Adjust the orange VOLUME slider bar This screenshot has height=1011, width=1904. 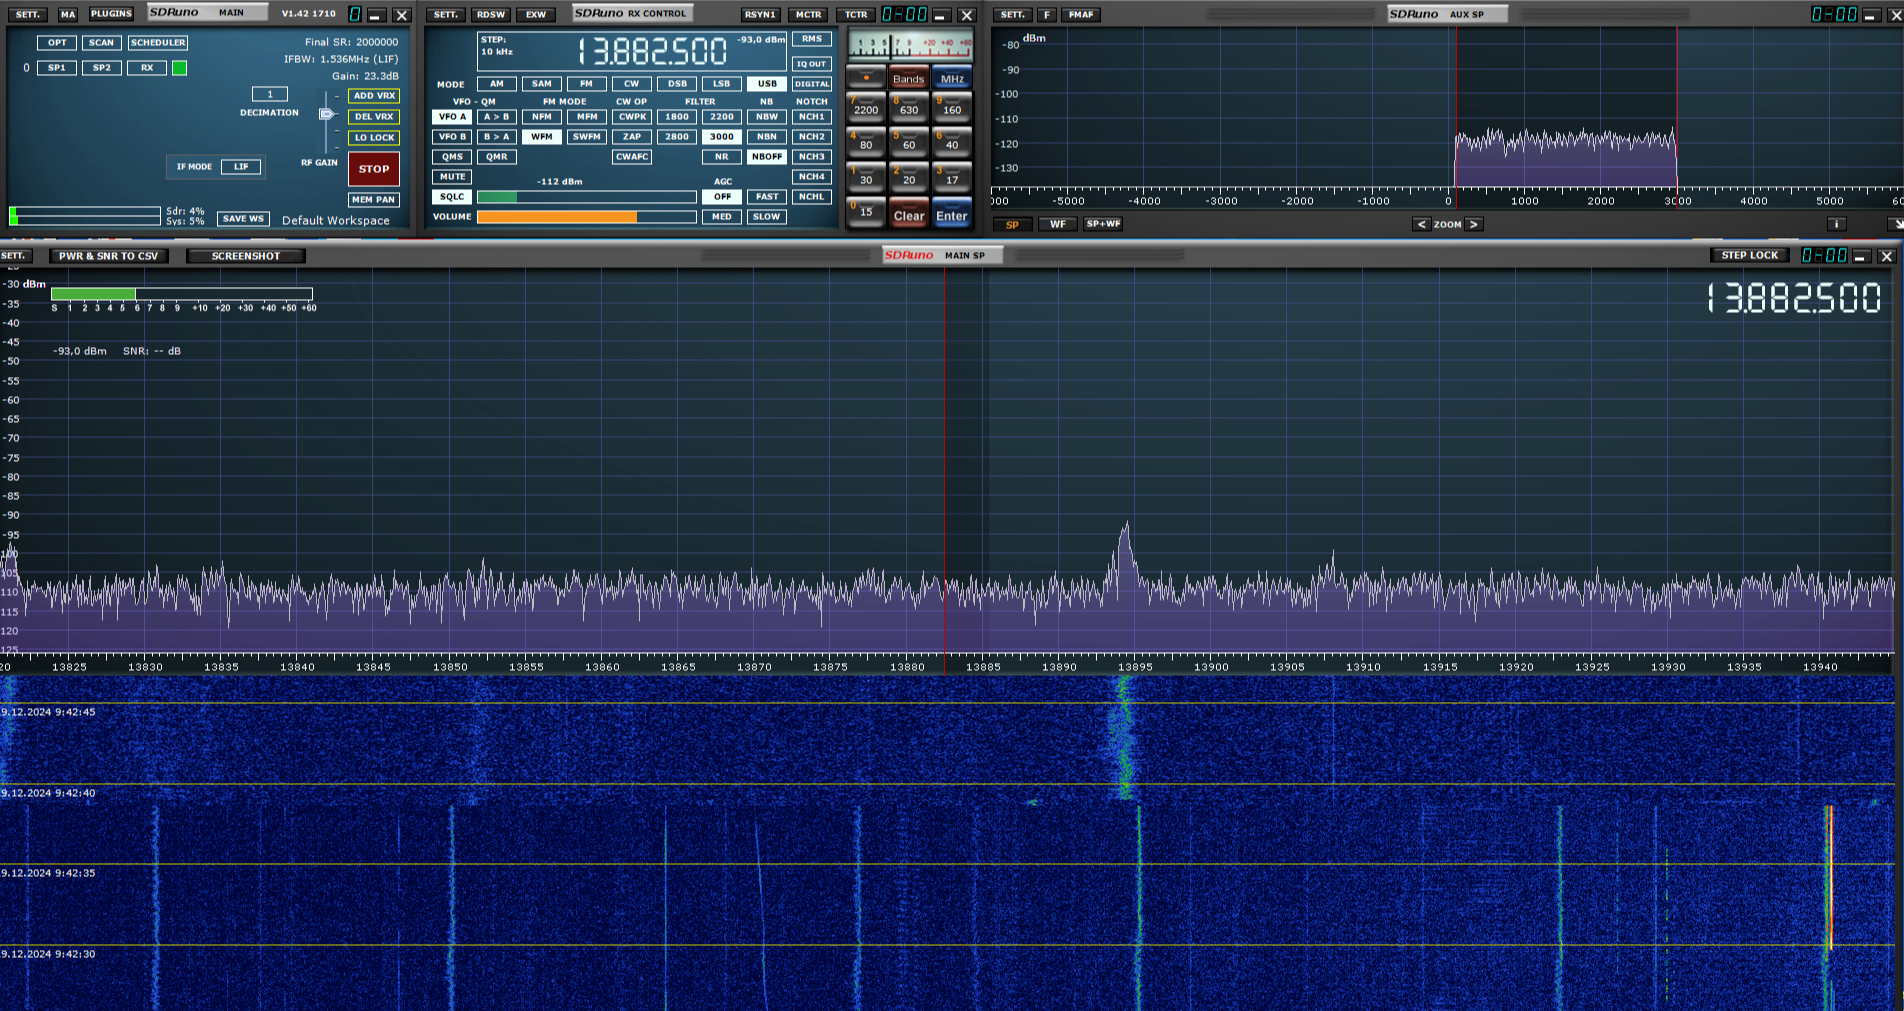pyautogui.click(x=586, y=217)
